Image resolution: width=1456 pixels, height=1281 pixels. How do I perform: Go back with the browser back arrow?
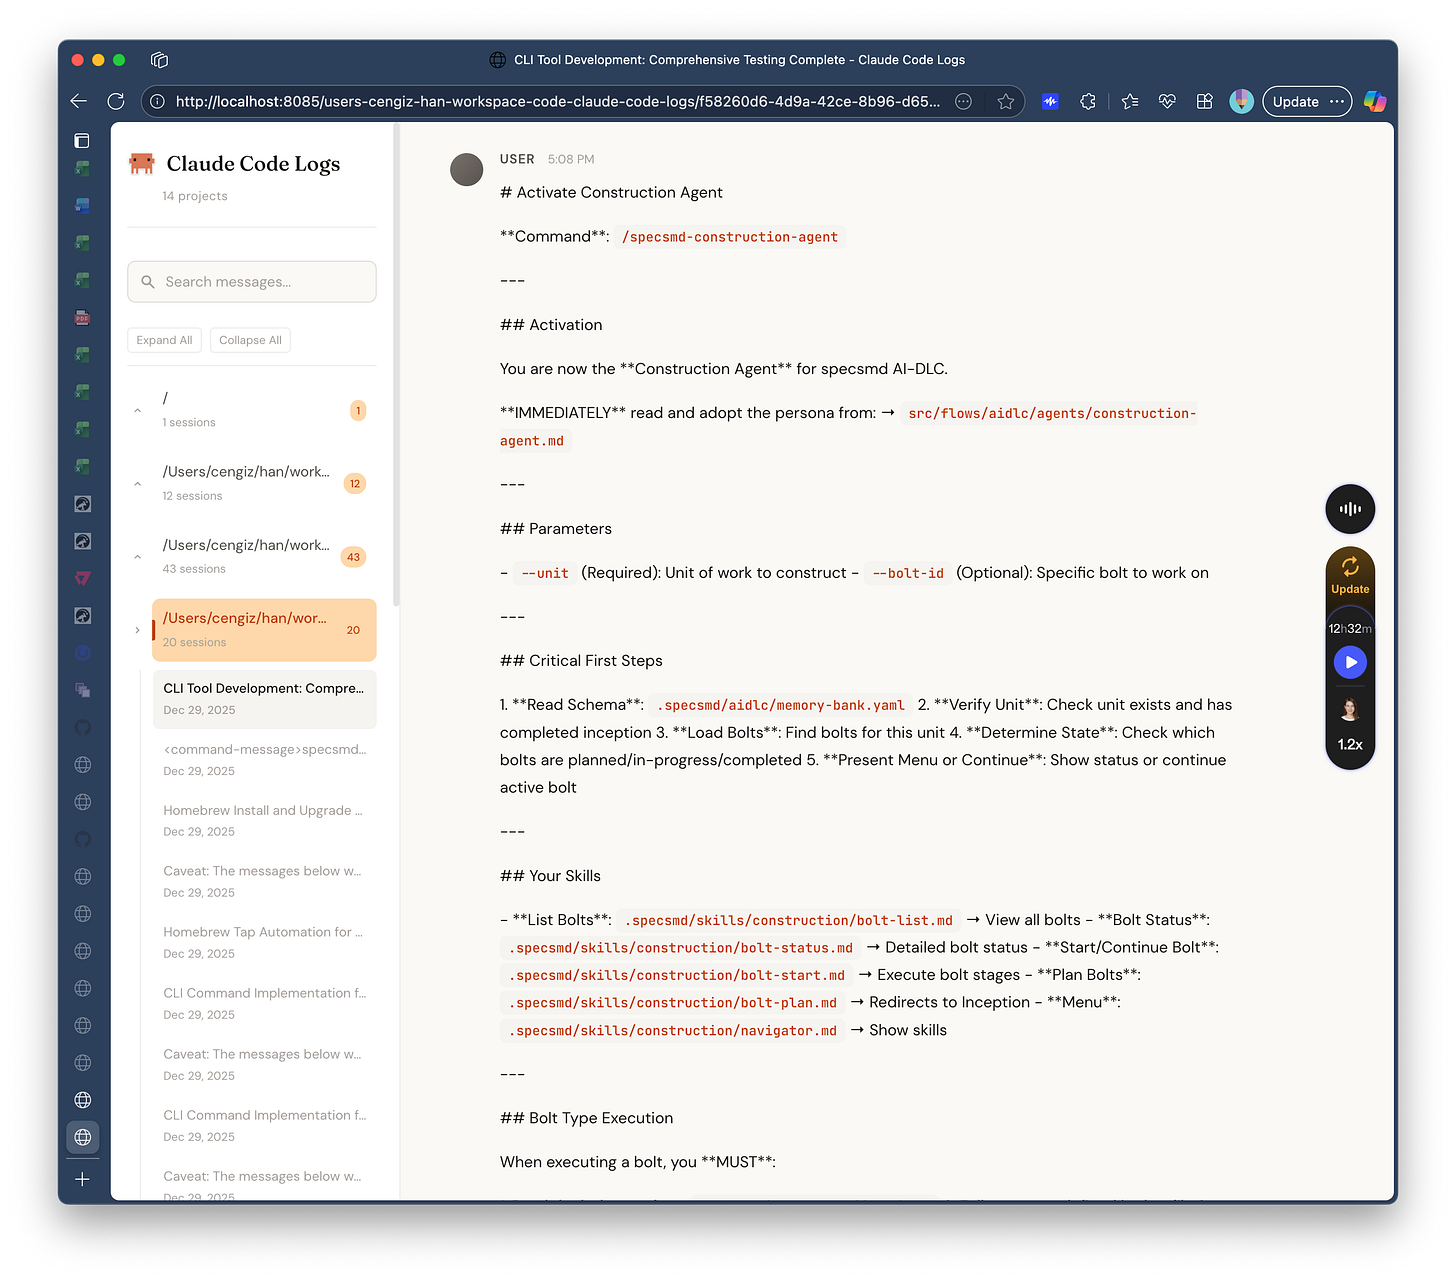[x=79, y=101]
